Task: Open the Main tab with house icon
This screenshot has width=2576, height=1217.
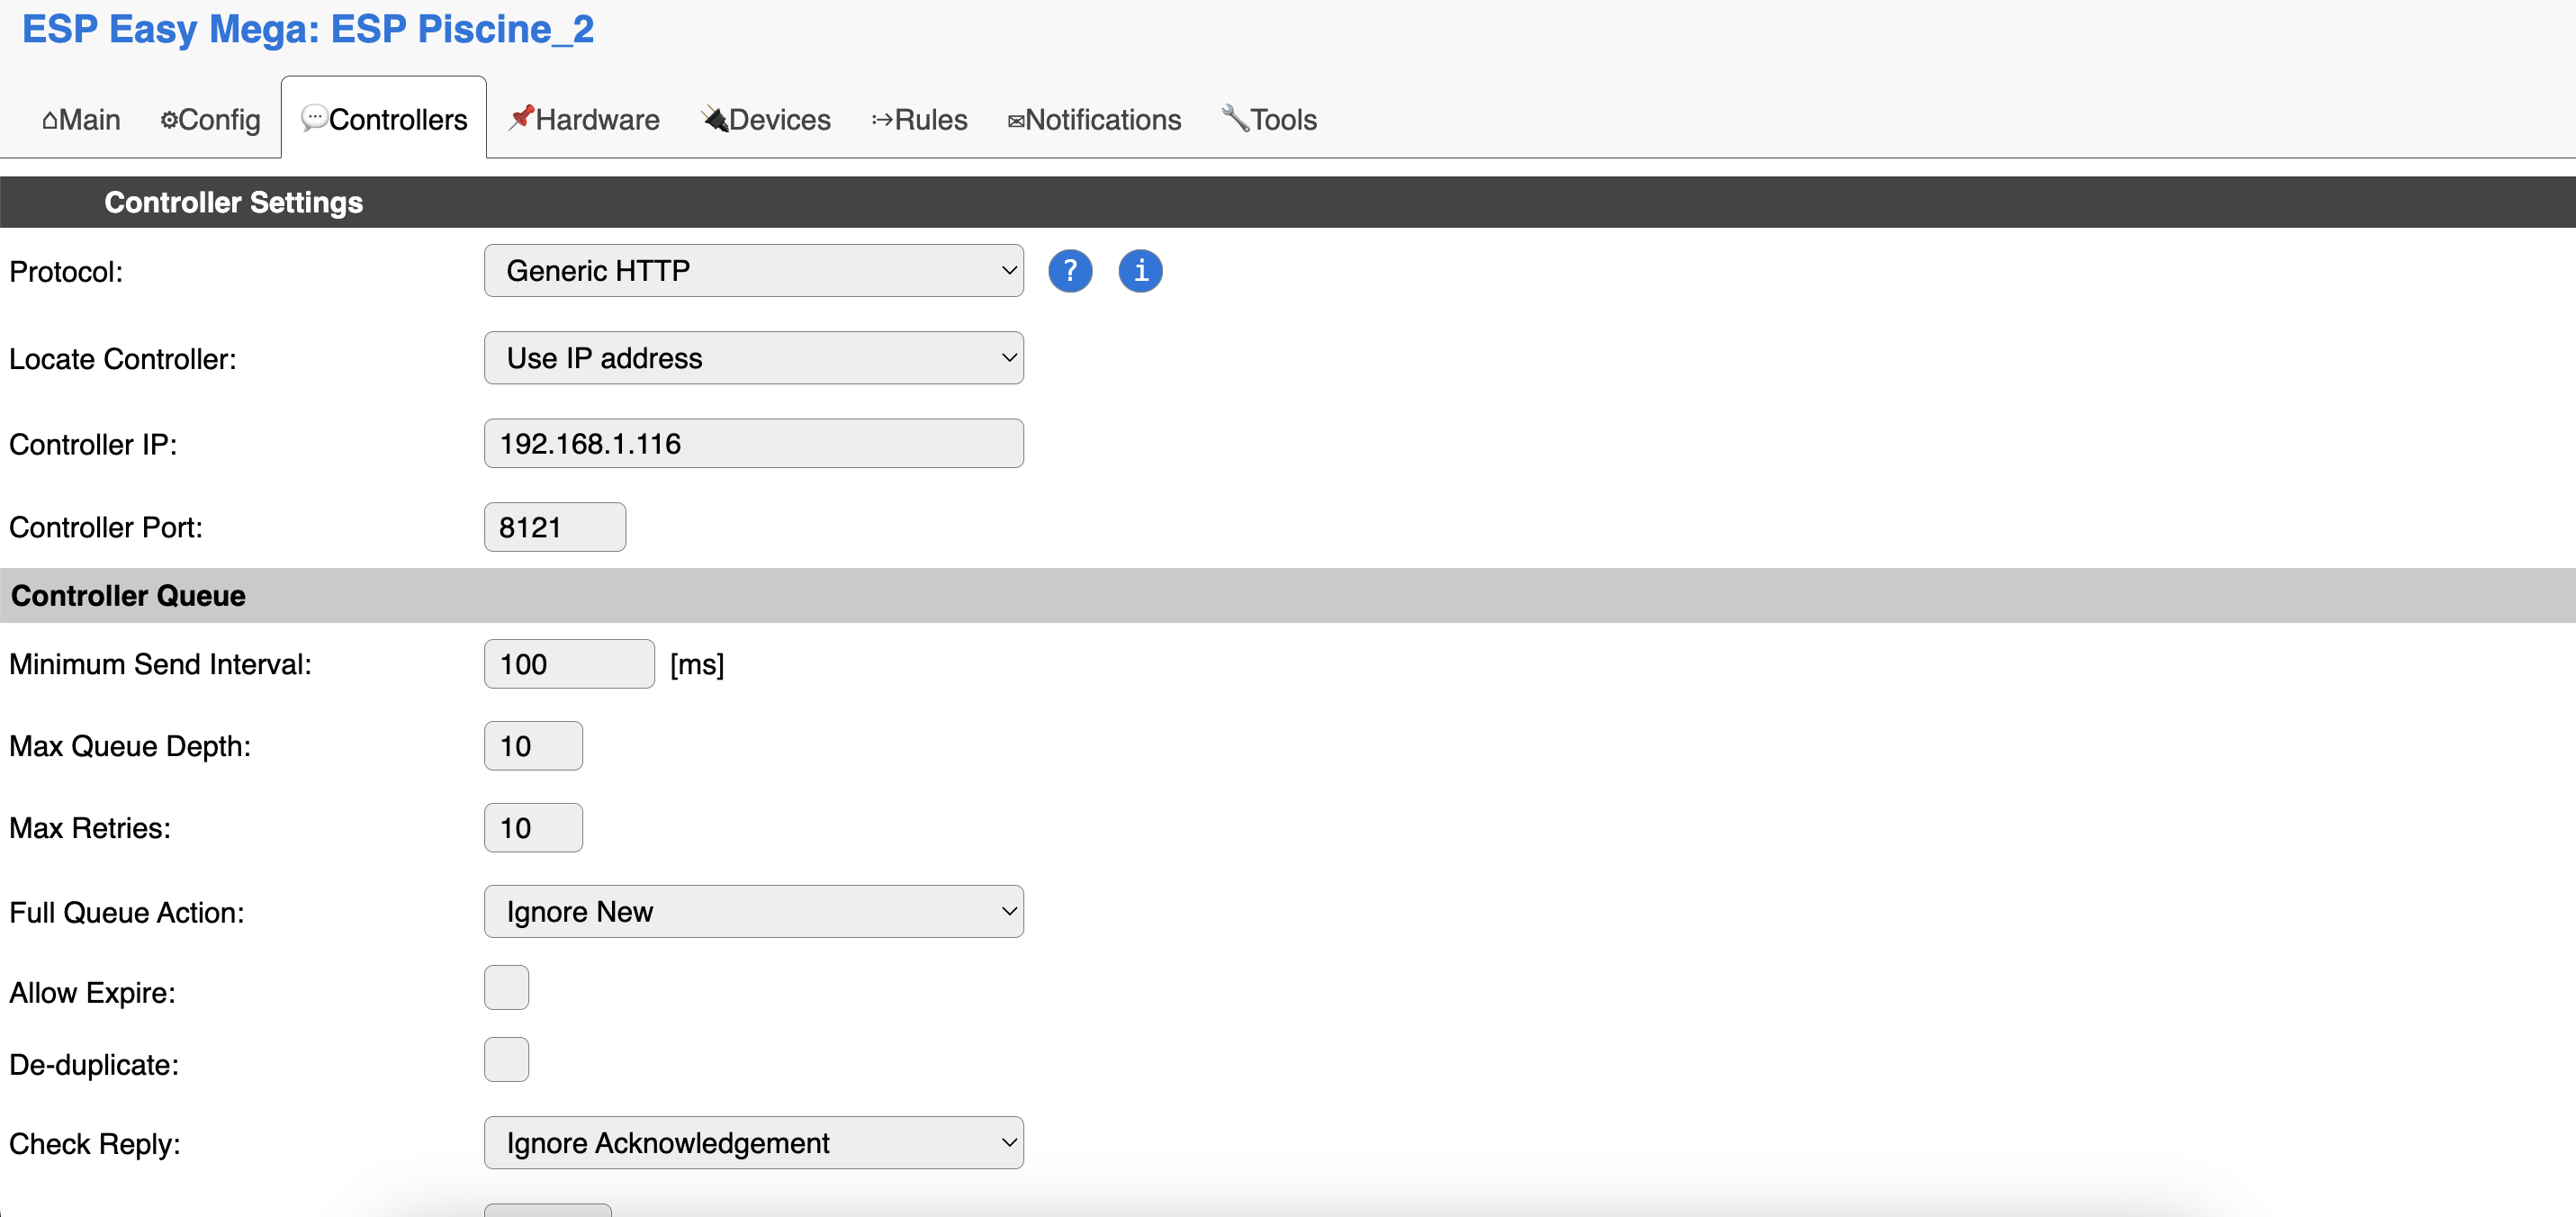Action: 81,120
